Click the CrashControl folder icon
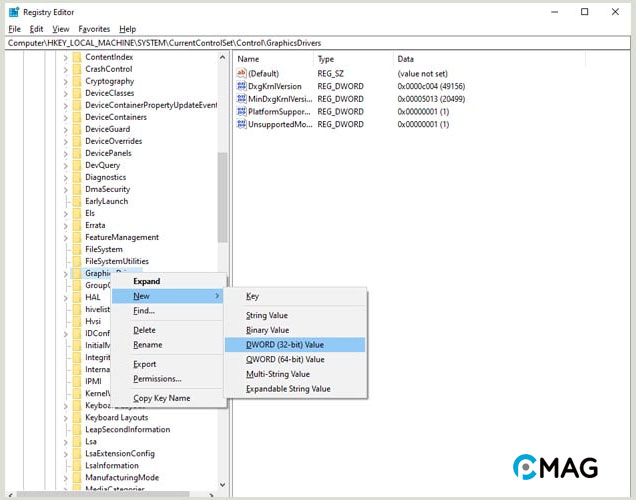 pos(77,69)
